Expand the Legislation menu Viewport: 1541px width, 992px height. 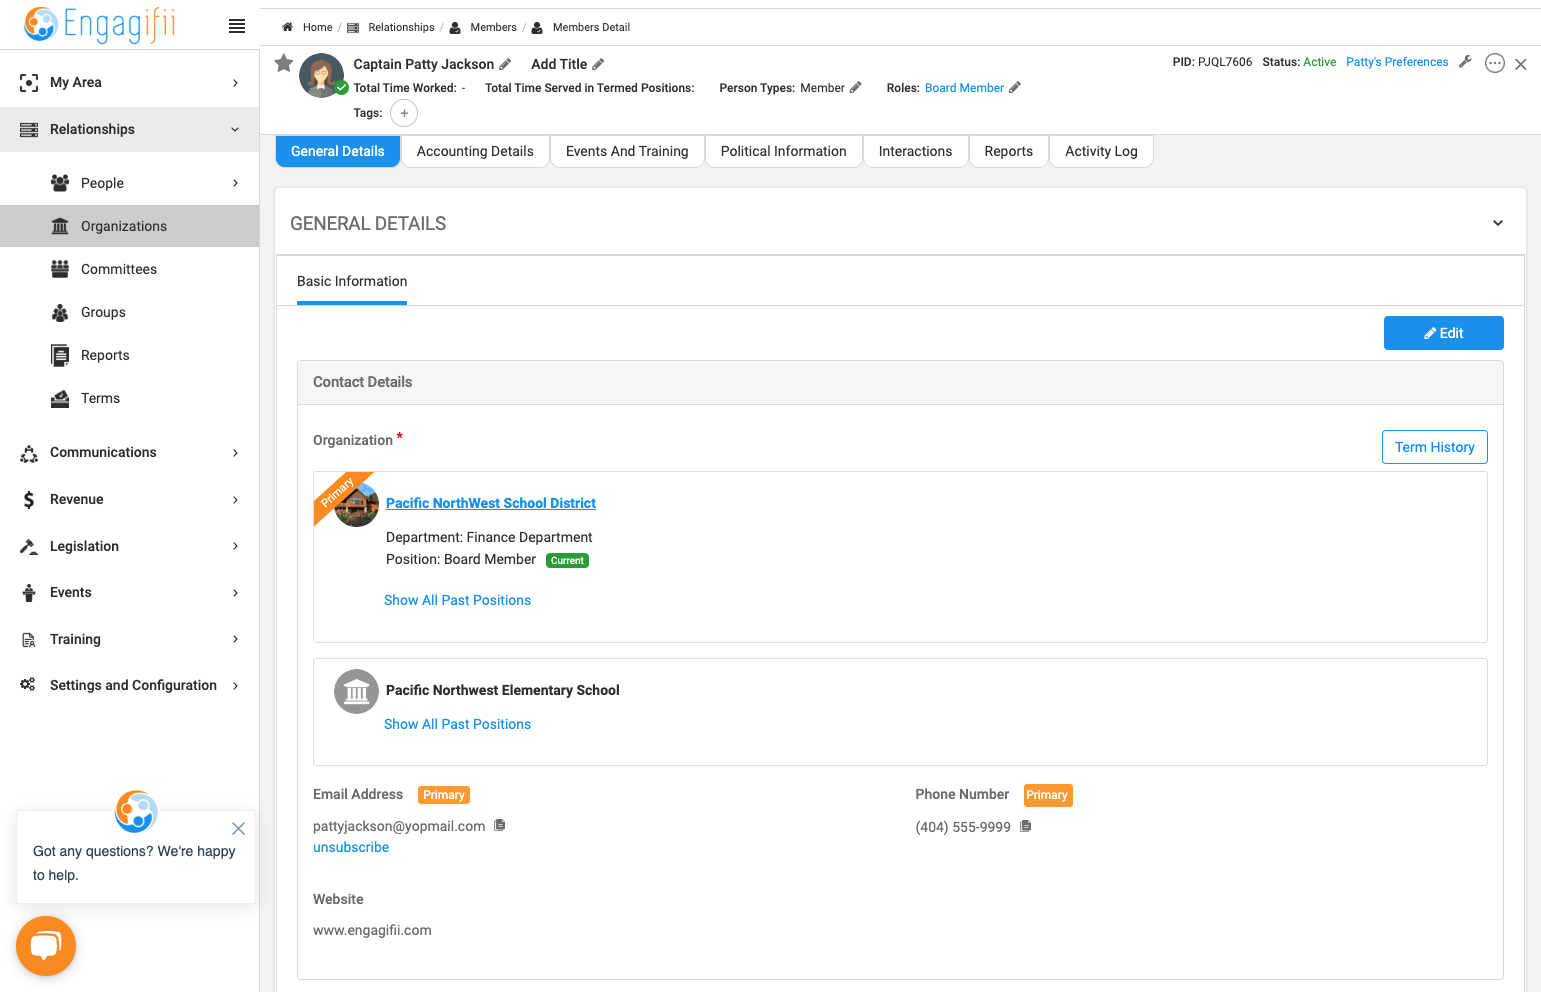click(130, 546)
